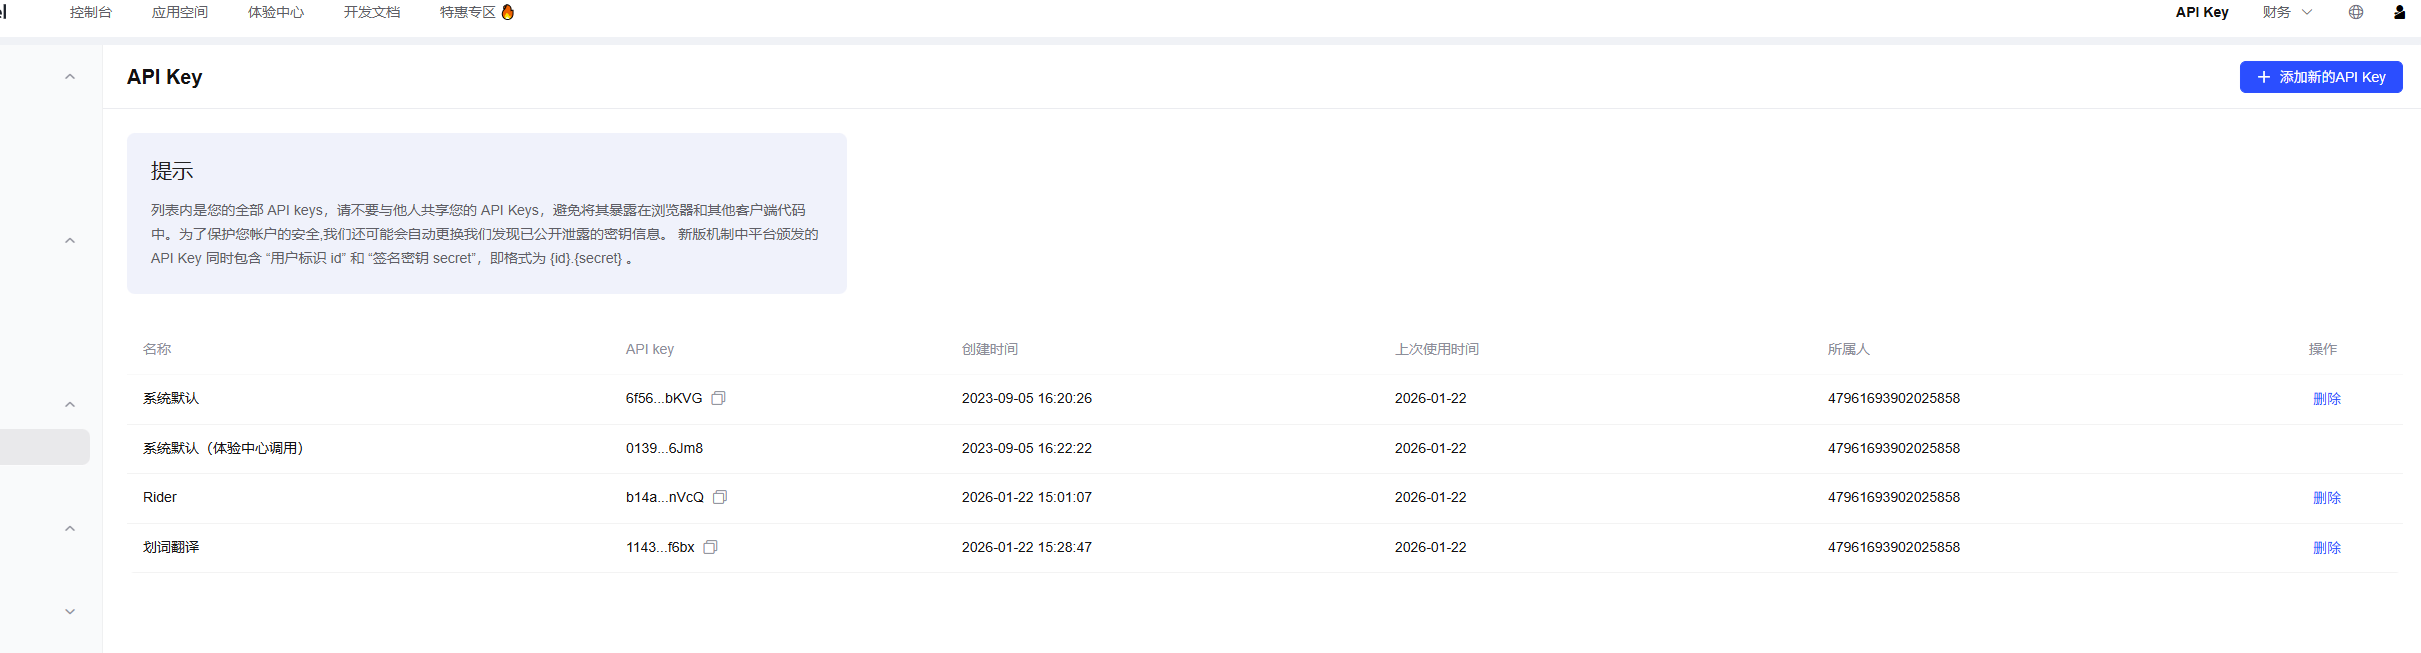Click the Rider key name
This screenshot has width=2421, height=653.
160,497
